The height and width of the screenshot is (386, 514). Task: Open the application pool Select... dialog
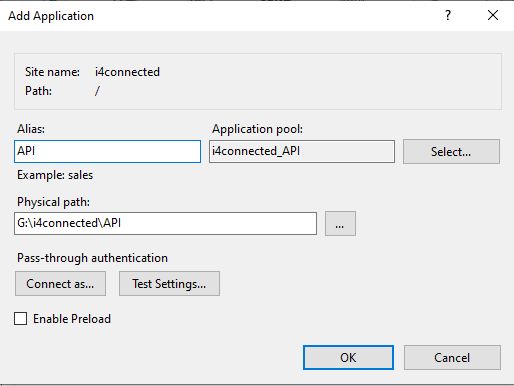(x=451, y=152)
